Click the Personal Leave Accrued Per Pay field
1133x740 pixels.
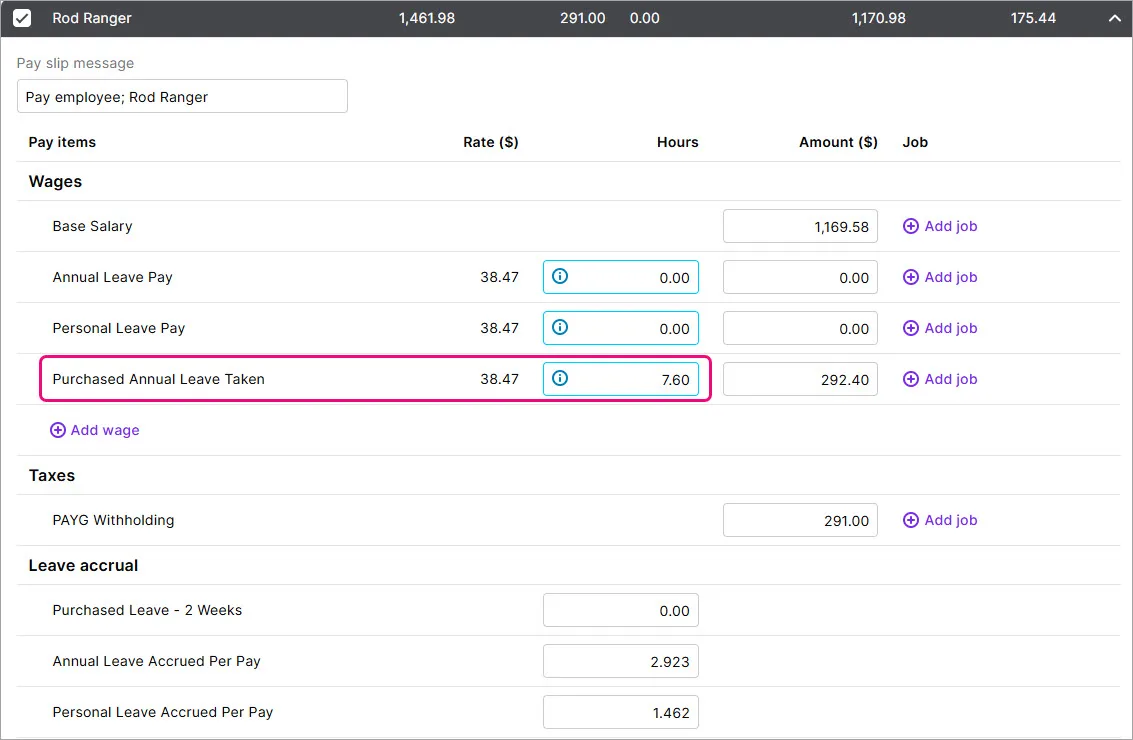click(620, 712)
